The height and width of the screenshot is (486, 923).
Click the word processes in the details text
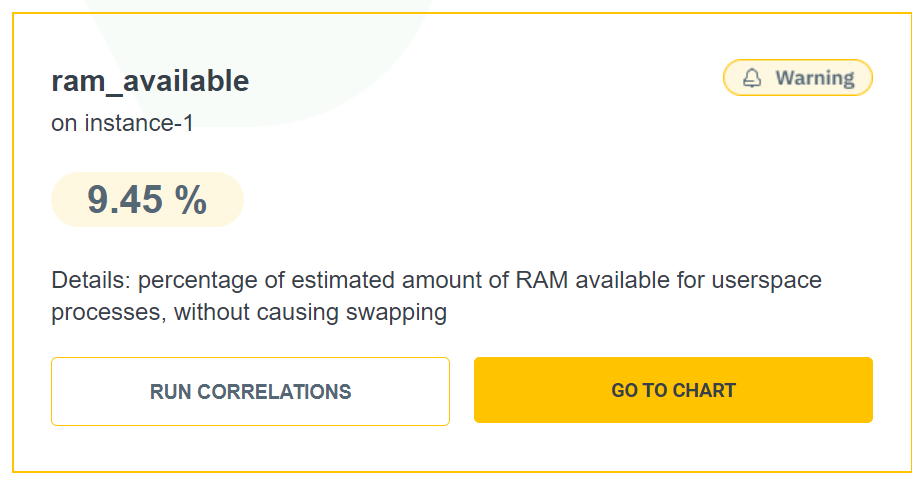pos(108,313)
